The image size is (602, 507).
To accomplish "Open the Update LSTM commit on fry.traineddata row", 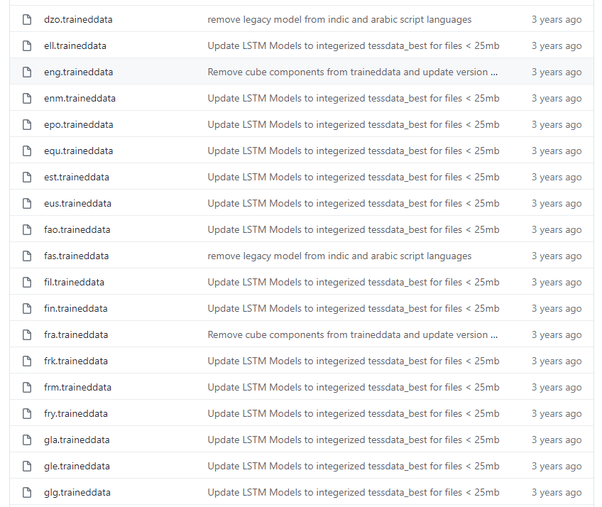I will (353, 414).
